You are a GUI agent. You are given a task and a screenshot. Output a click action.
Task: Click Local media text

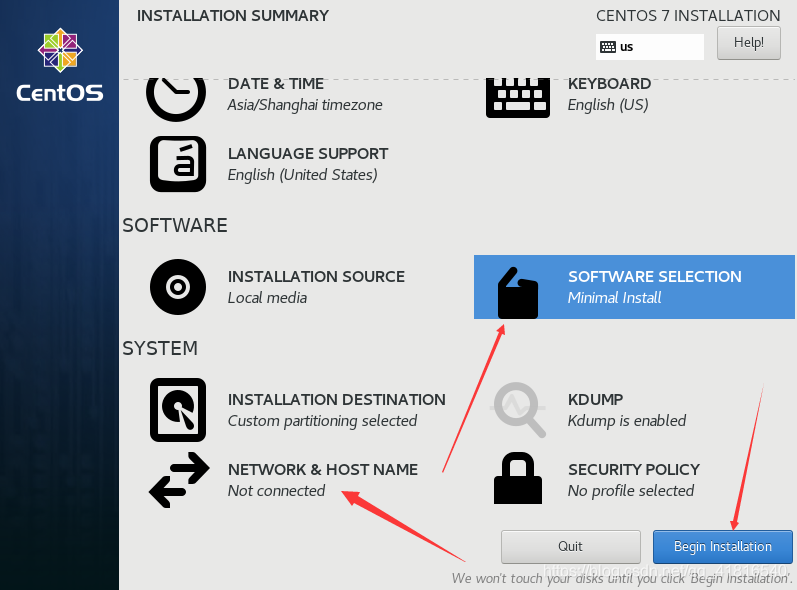point(267,298)
